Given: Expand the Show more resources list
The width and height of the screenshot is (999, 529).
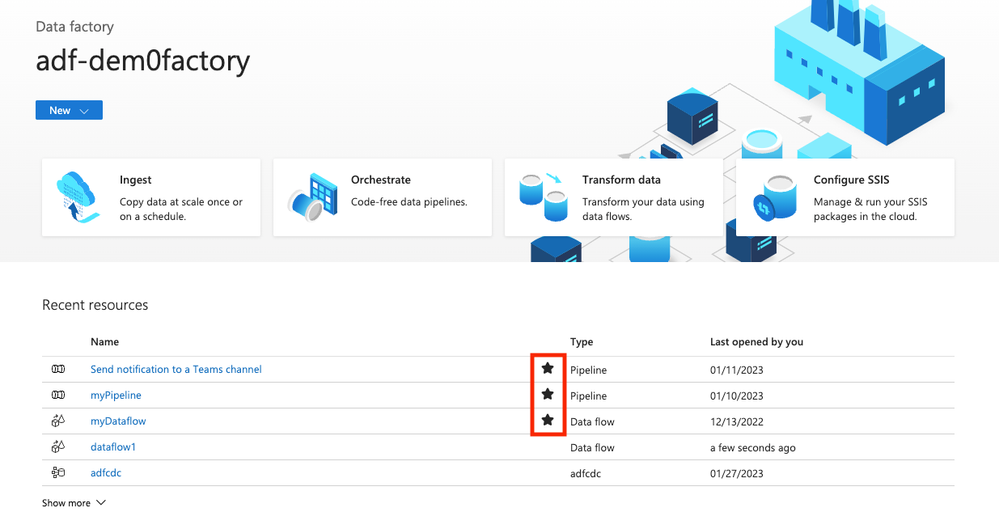Looking at the screenshot, I should pyautogui.click(x=74, y=503).
